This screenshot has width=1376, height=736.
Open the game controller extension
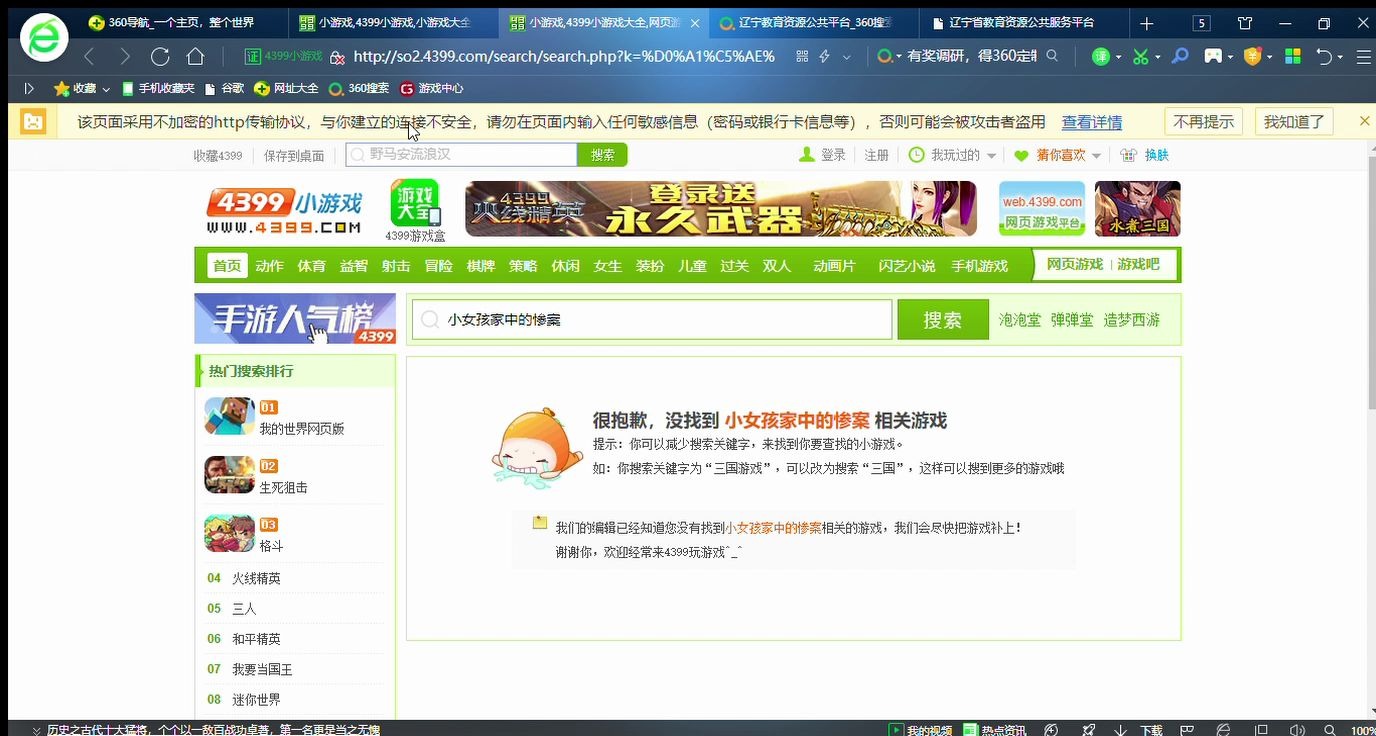pos(1212,57)
